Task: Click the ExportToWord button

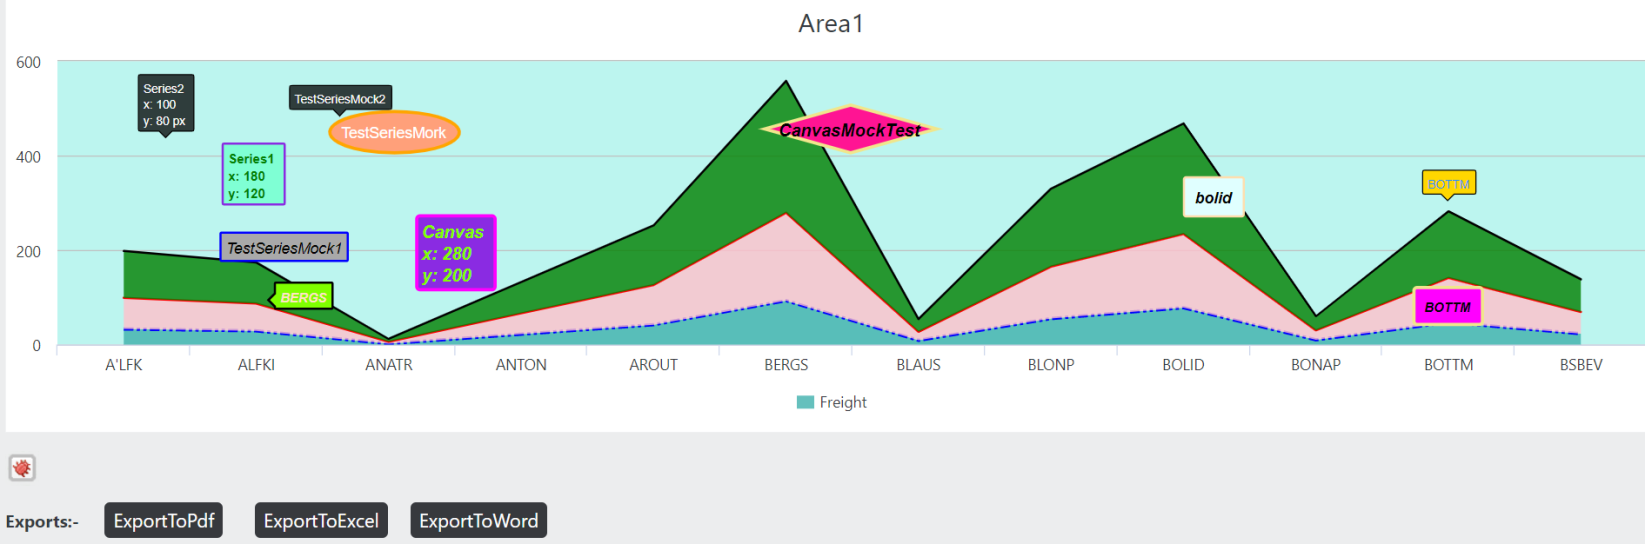Action: coord(479,521)
